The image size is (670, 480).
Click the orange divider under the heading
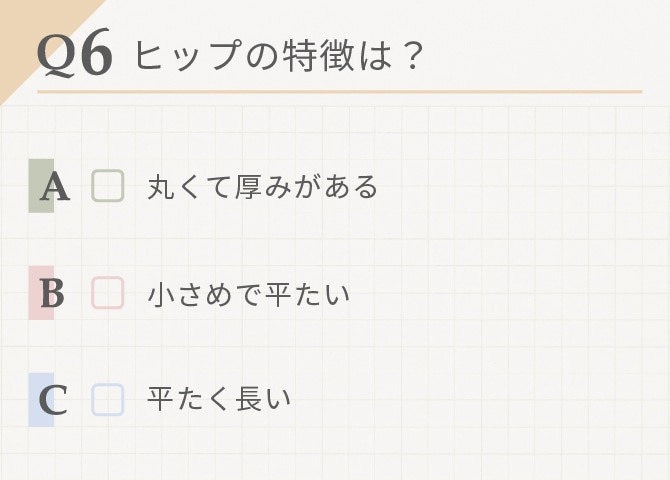(340, 91)
